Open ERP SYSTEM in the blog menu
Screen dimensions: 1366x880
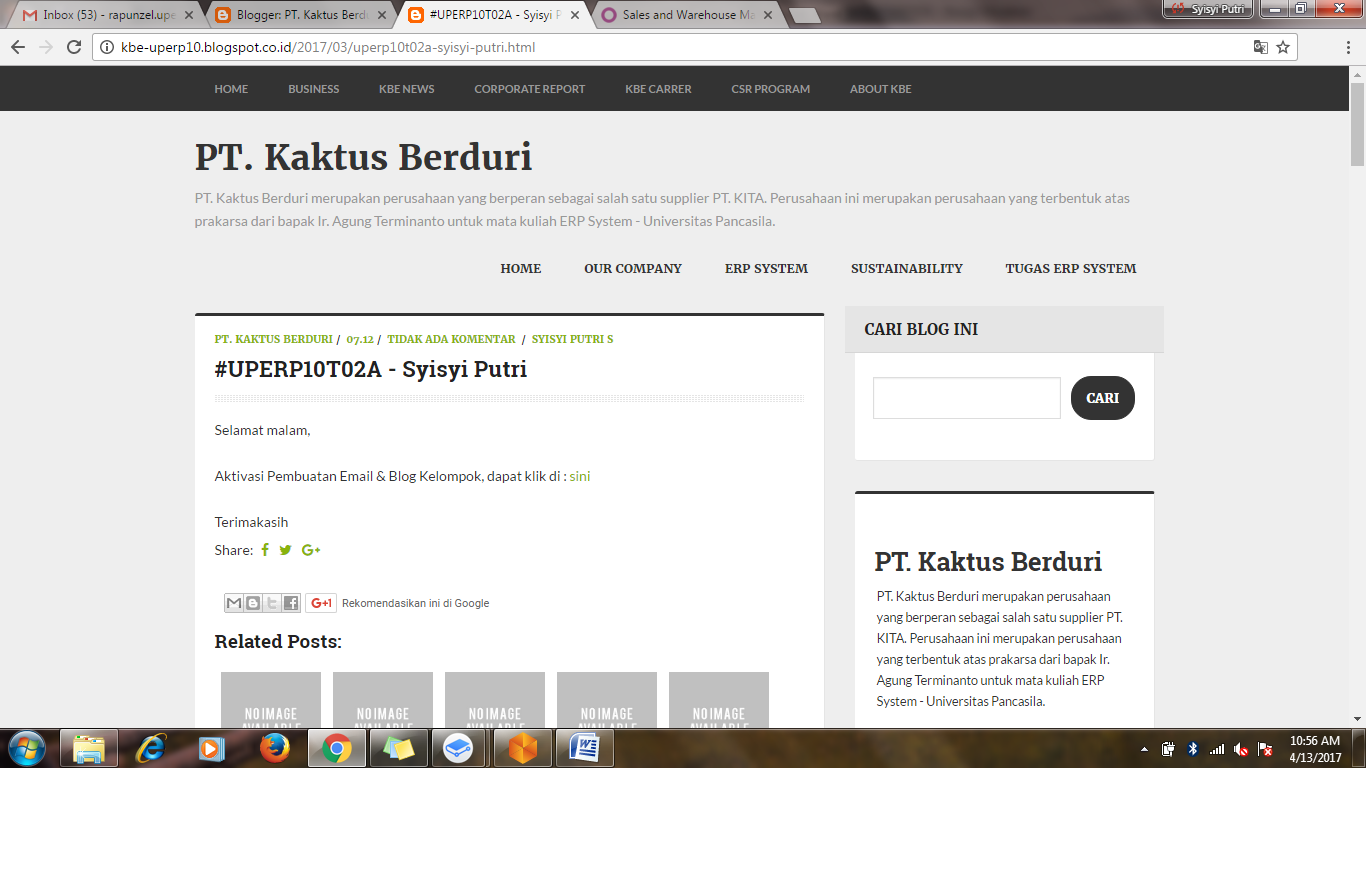point(766,268)
